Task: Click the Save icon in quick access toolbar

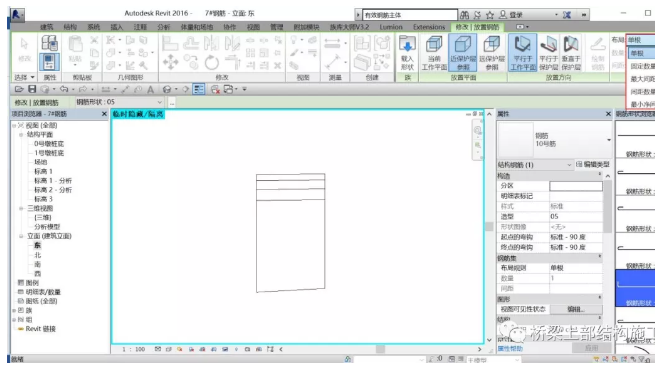Action: coord(32,89)
